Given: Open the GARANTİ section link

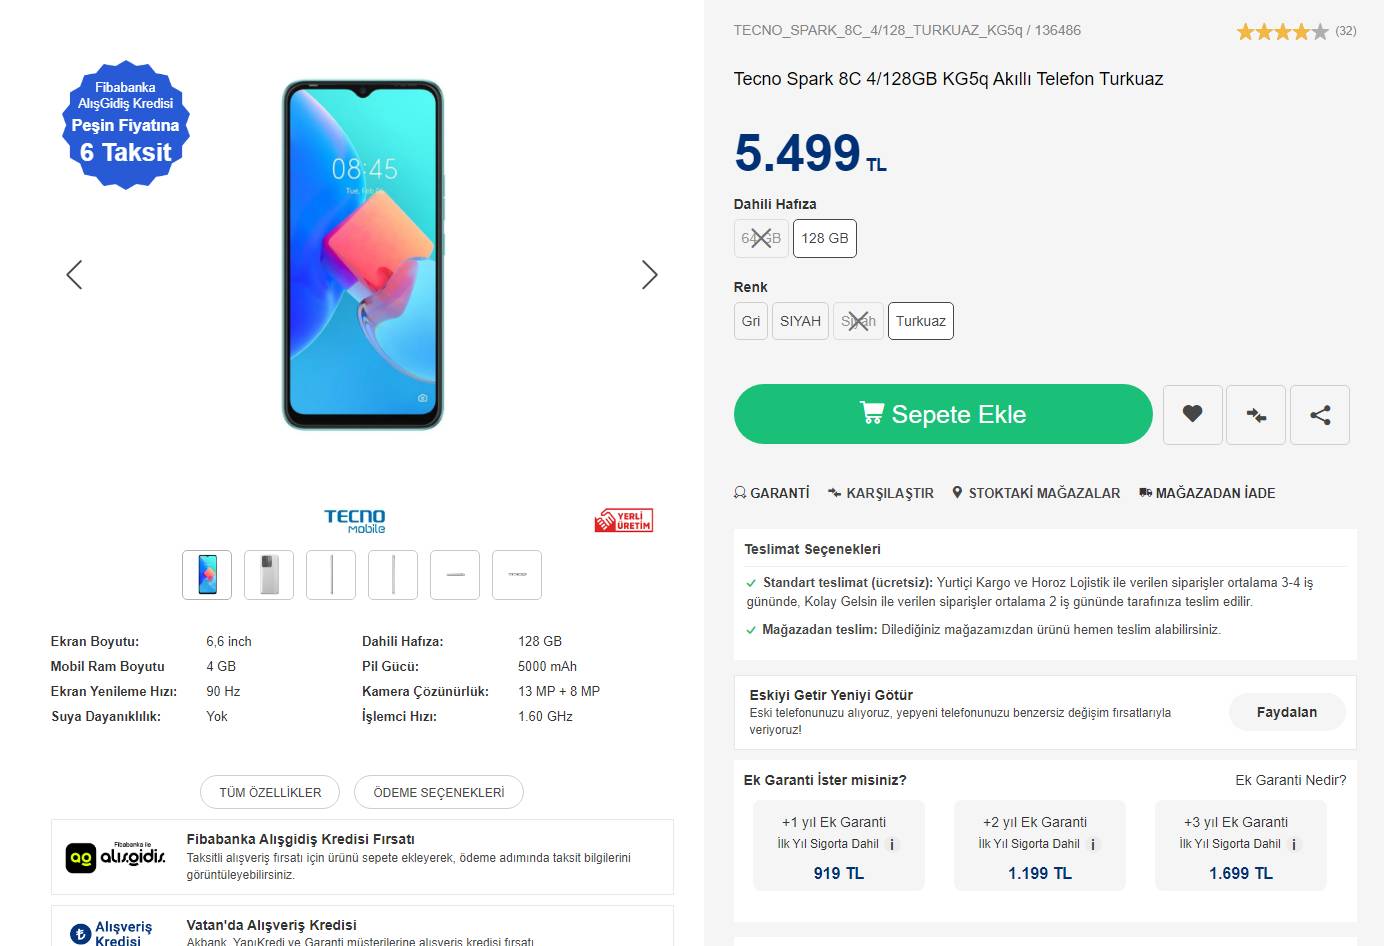Looking at the screenshot, I should point(772,493).
